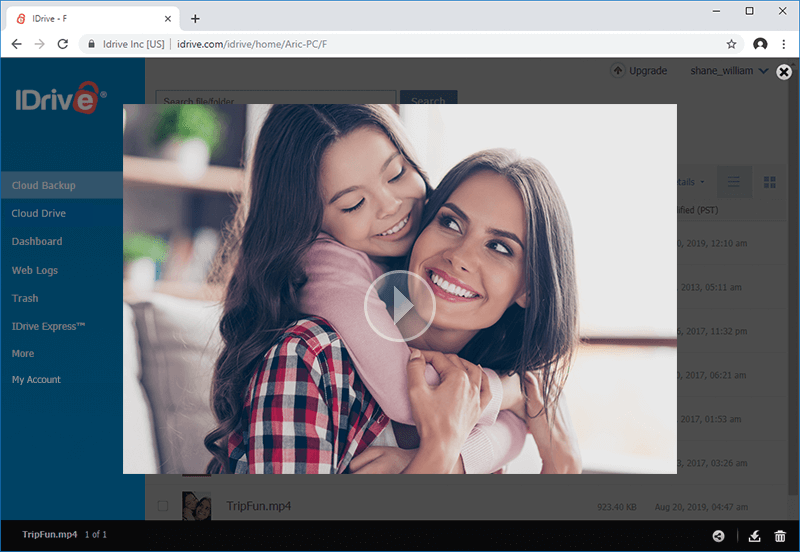Screen dimensions: 800x552
Task: Select the IDrive - F browser tab
Action: click(x=93, y=19)
